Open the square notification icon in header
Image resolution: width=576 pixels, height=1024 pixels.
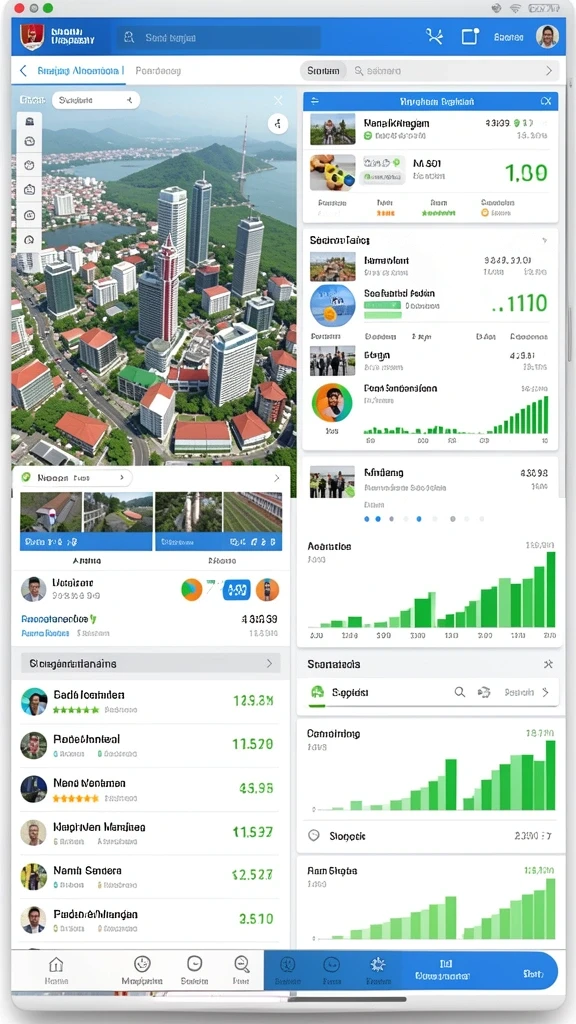point(470,37)
